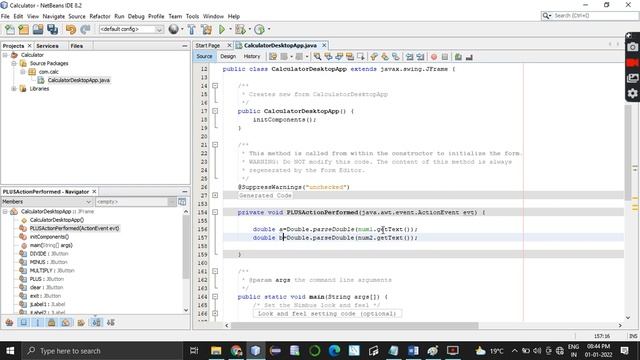This screenshot has width=640, height=360.
Task: Click the horizontal scrollbar of the editor
Action: [354, 325]
